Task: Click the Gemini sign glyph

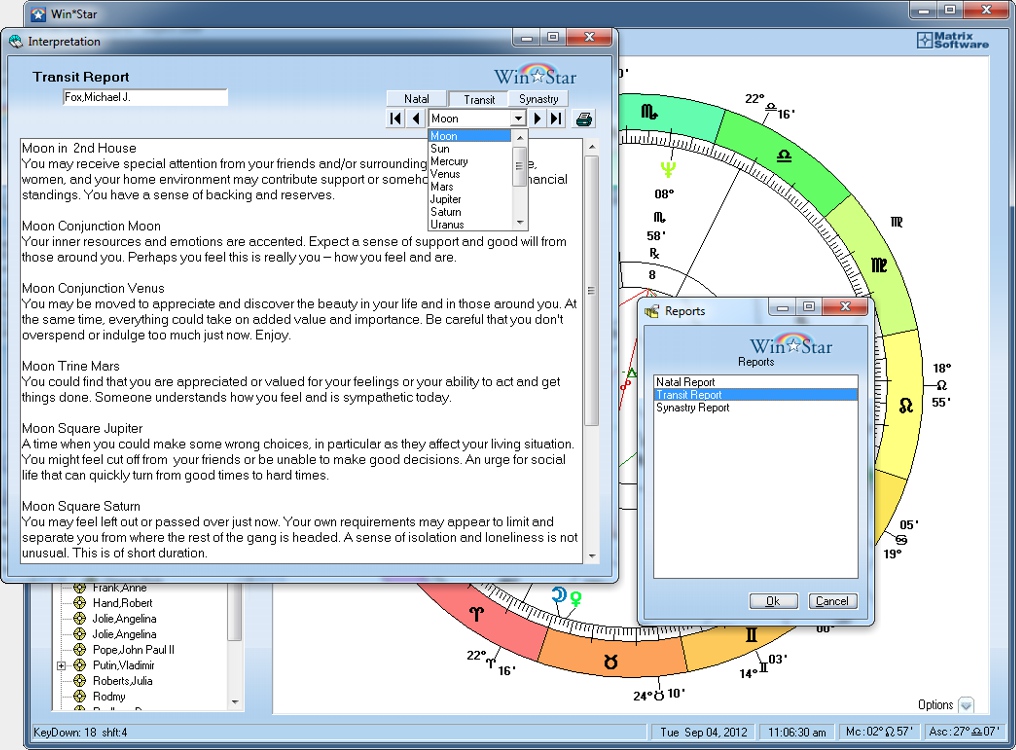Action: coord(751,635)
